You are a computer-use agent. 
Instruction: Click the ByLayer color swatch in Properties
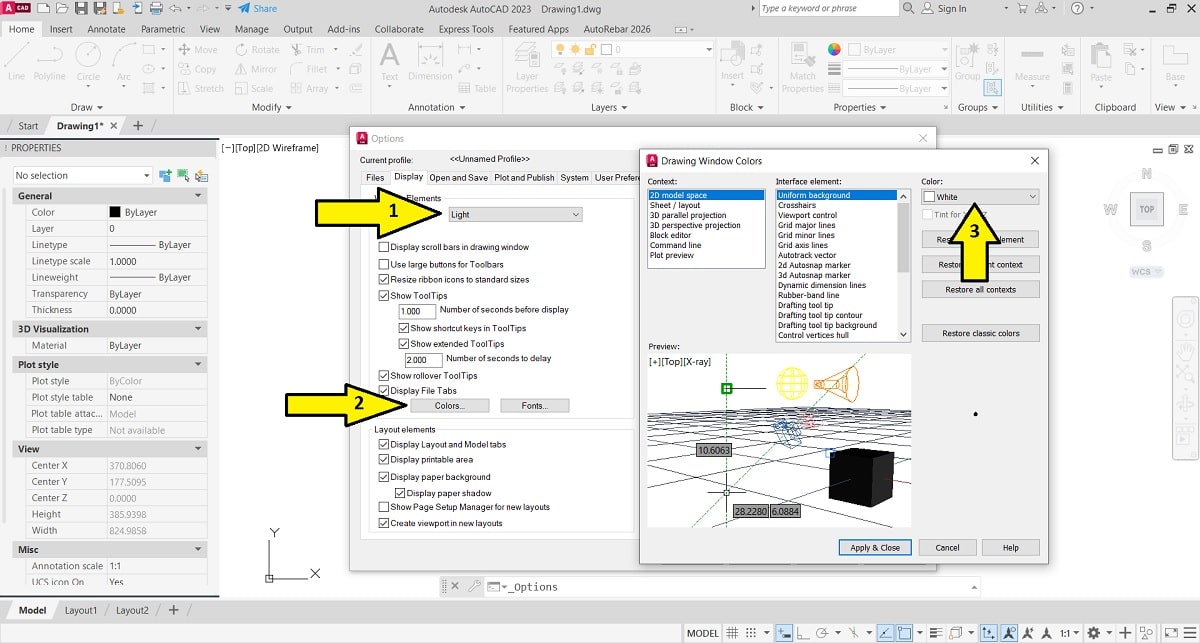point(115,212)
